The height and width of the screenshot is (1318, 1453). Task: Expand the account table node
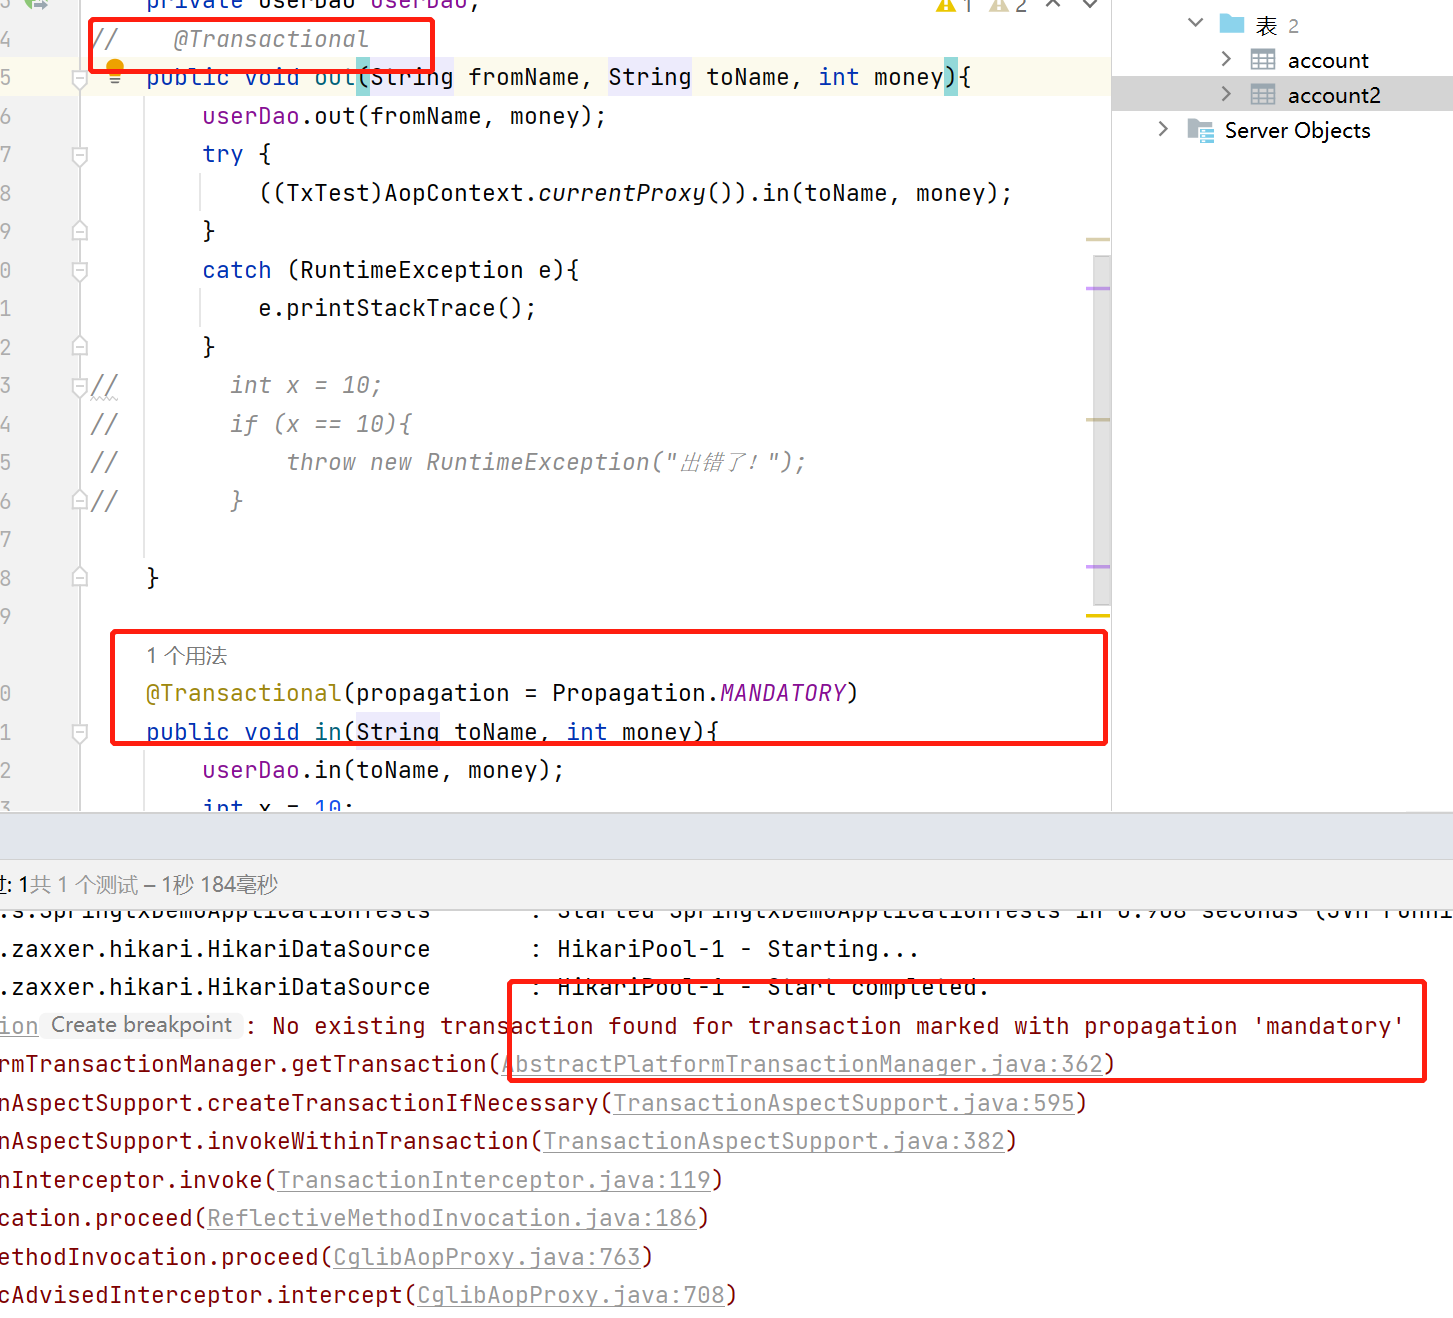[x=1227, y=59]
